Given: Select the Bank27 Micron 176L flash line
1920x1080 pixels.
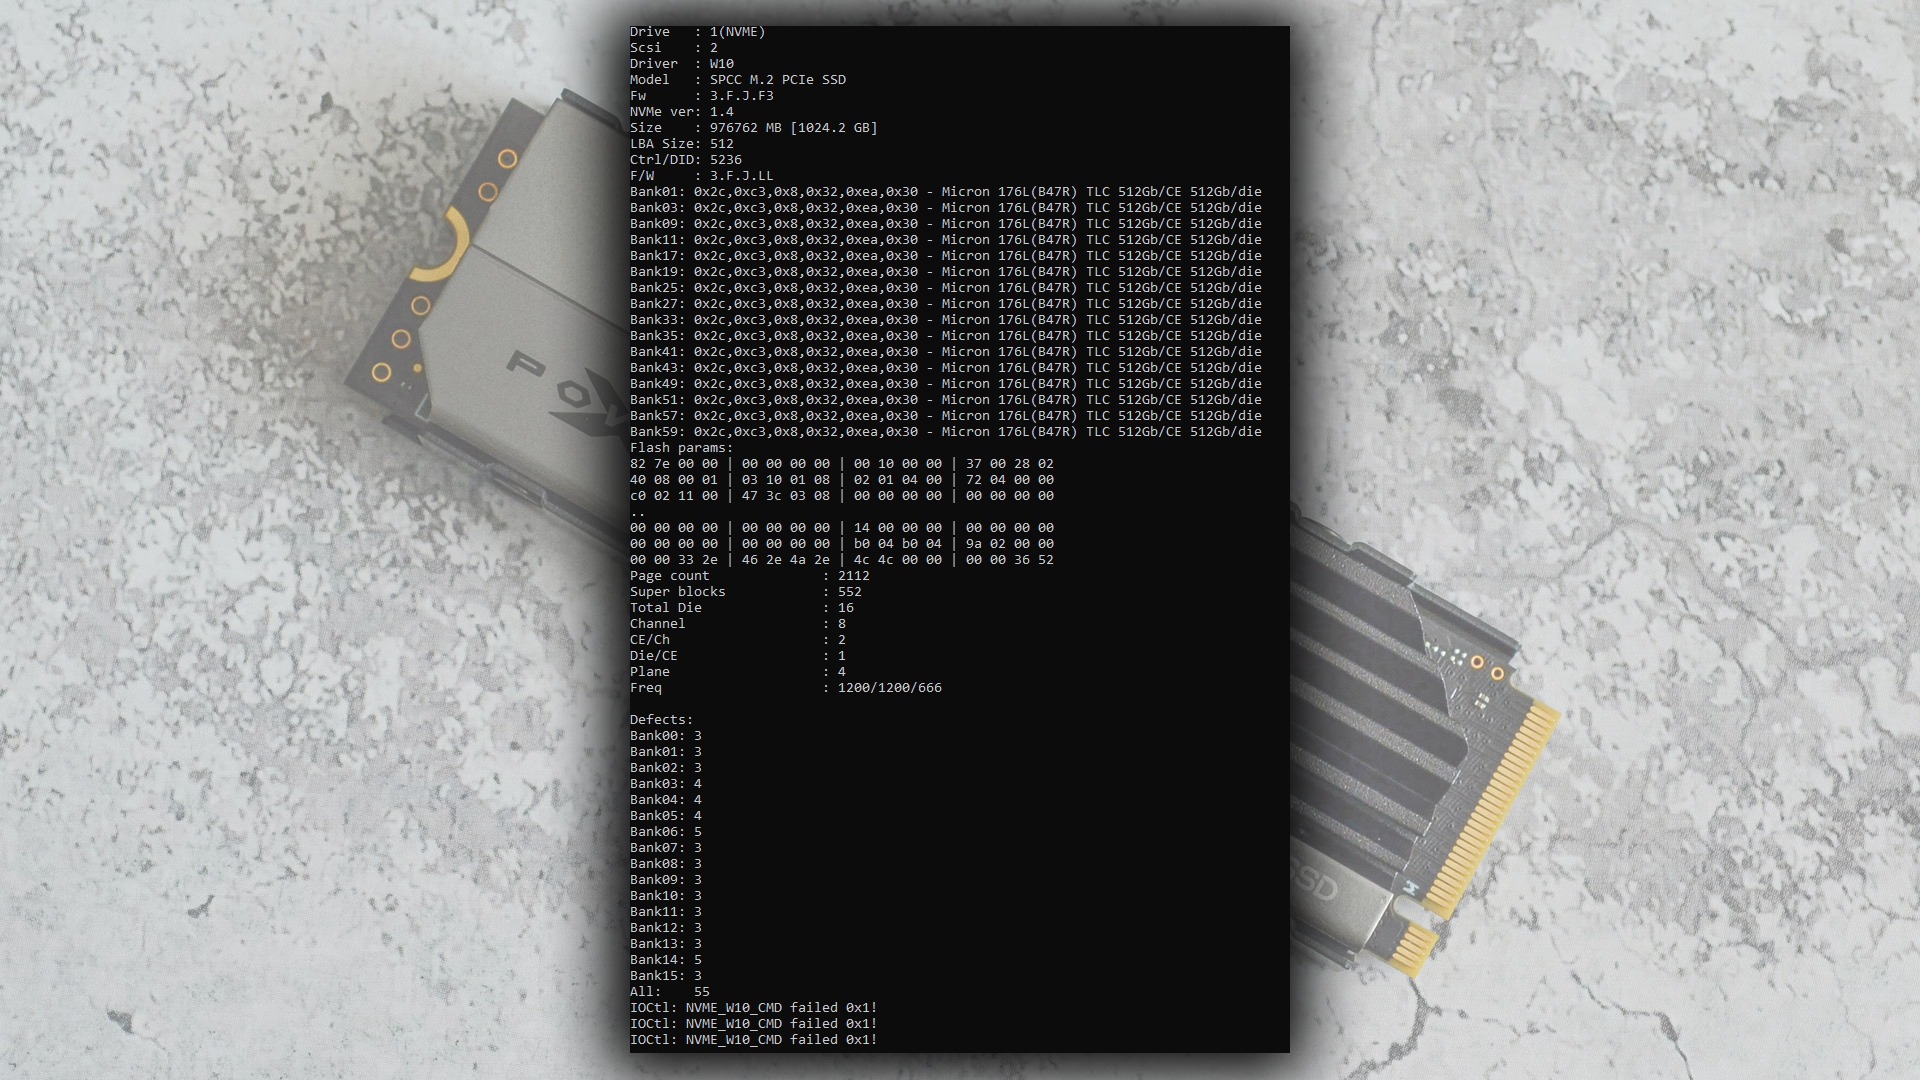Looking at the screenshot, I should [946, 304].
